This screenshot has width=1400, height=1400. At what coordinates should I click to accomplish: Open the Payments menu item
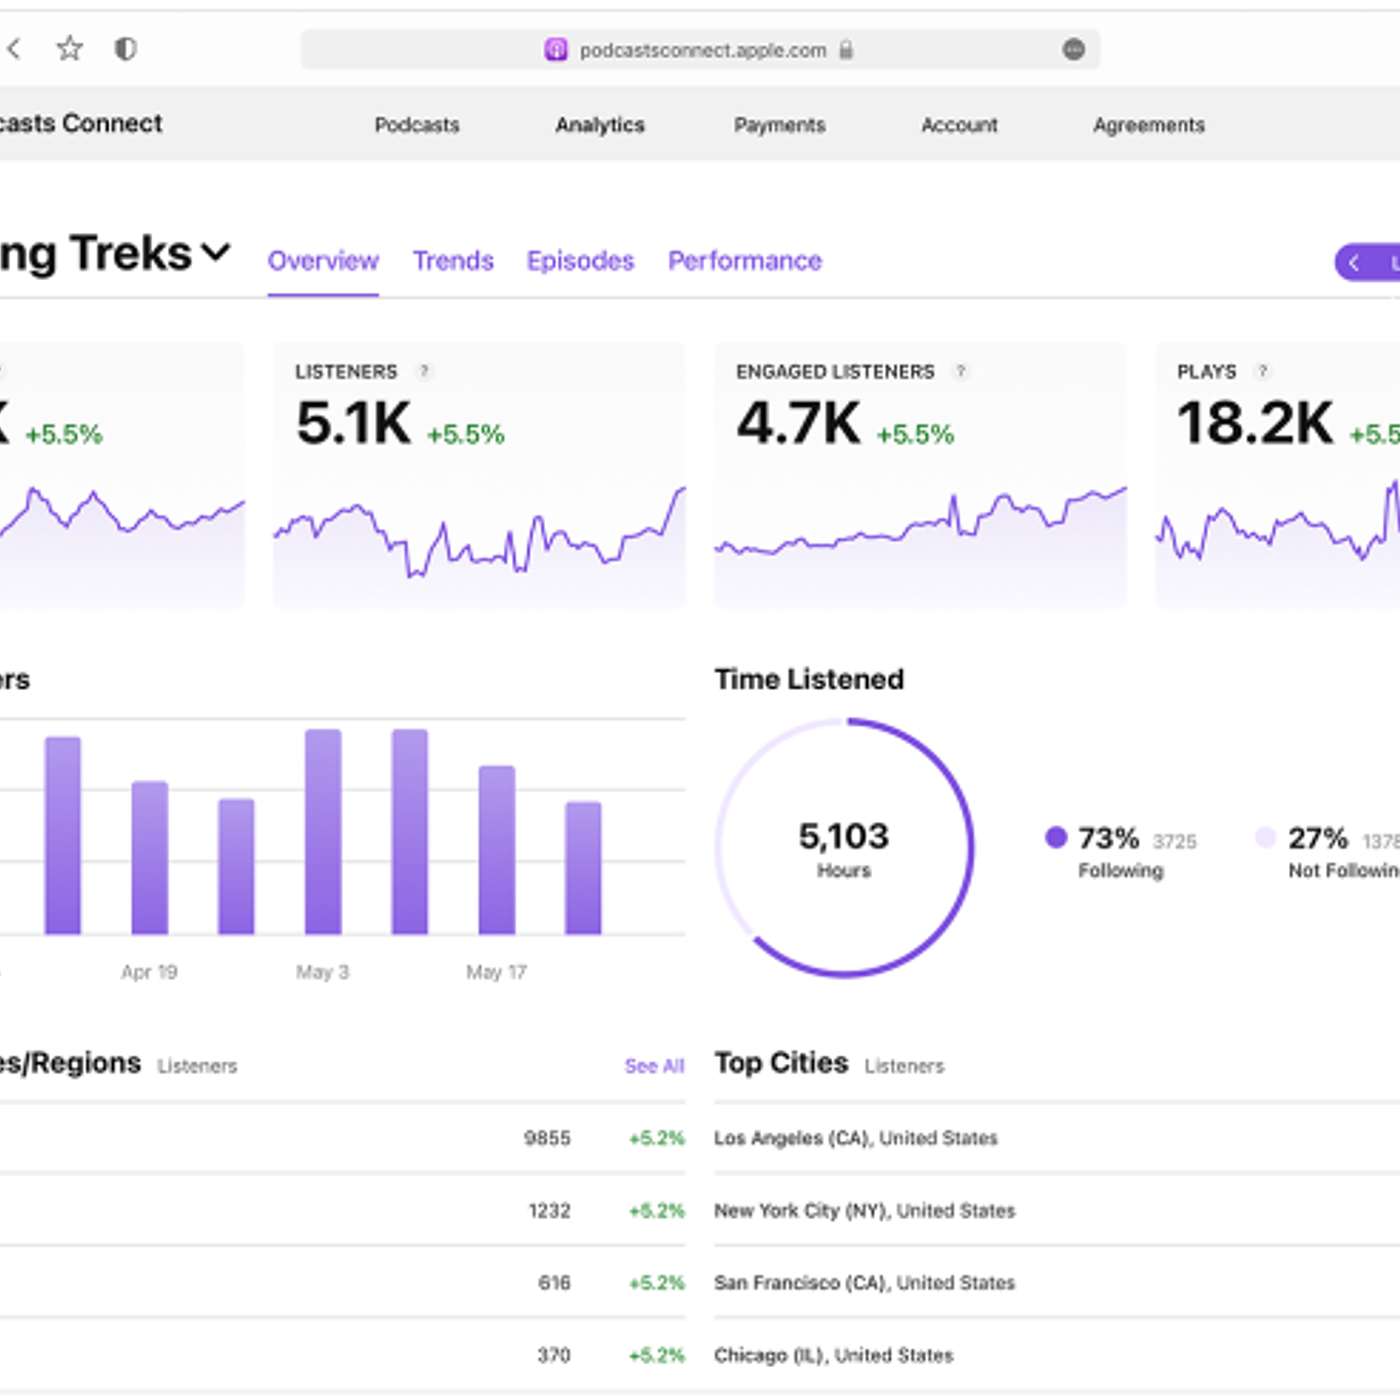(779, 125)
